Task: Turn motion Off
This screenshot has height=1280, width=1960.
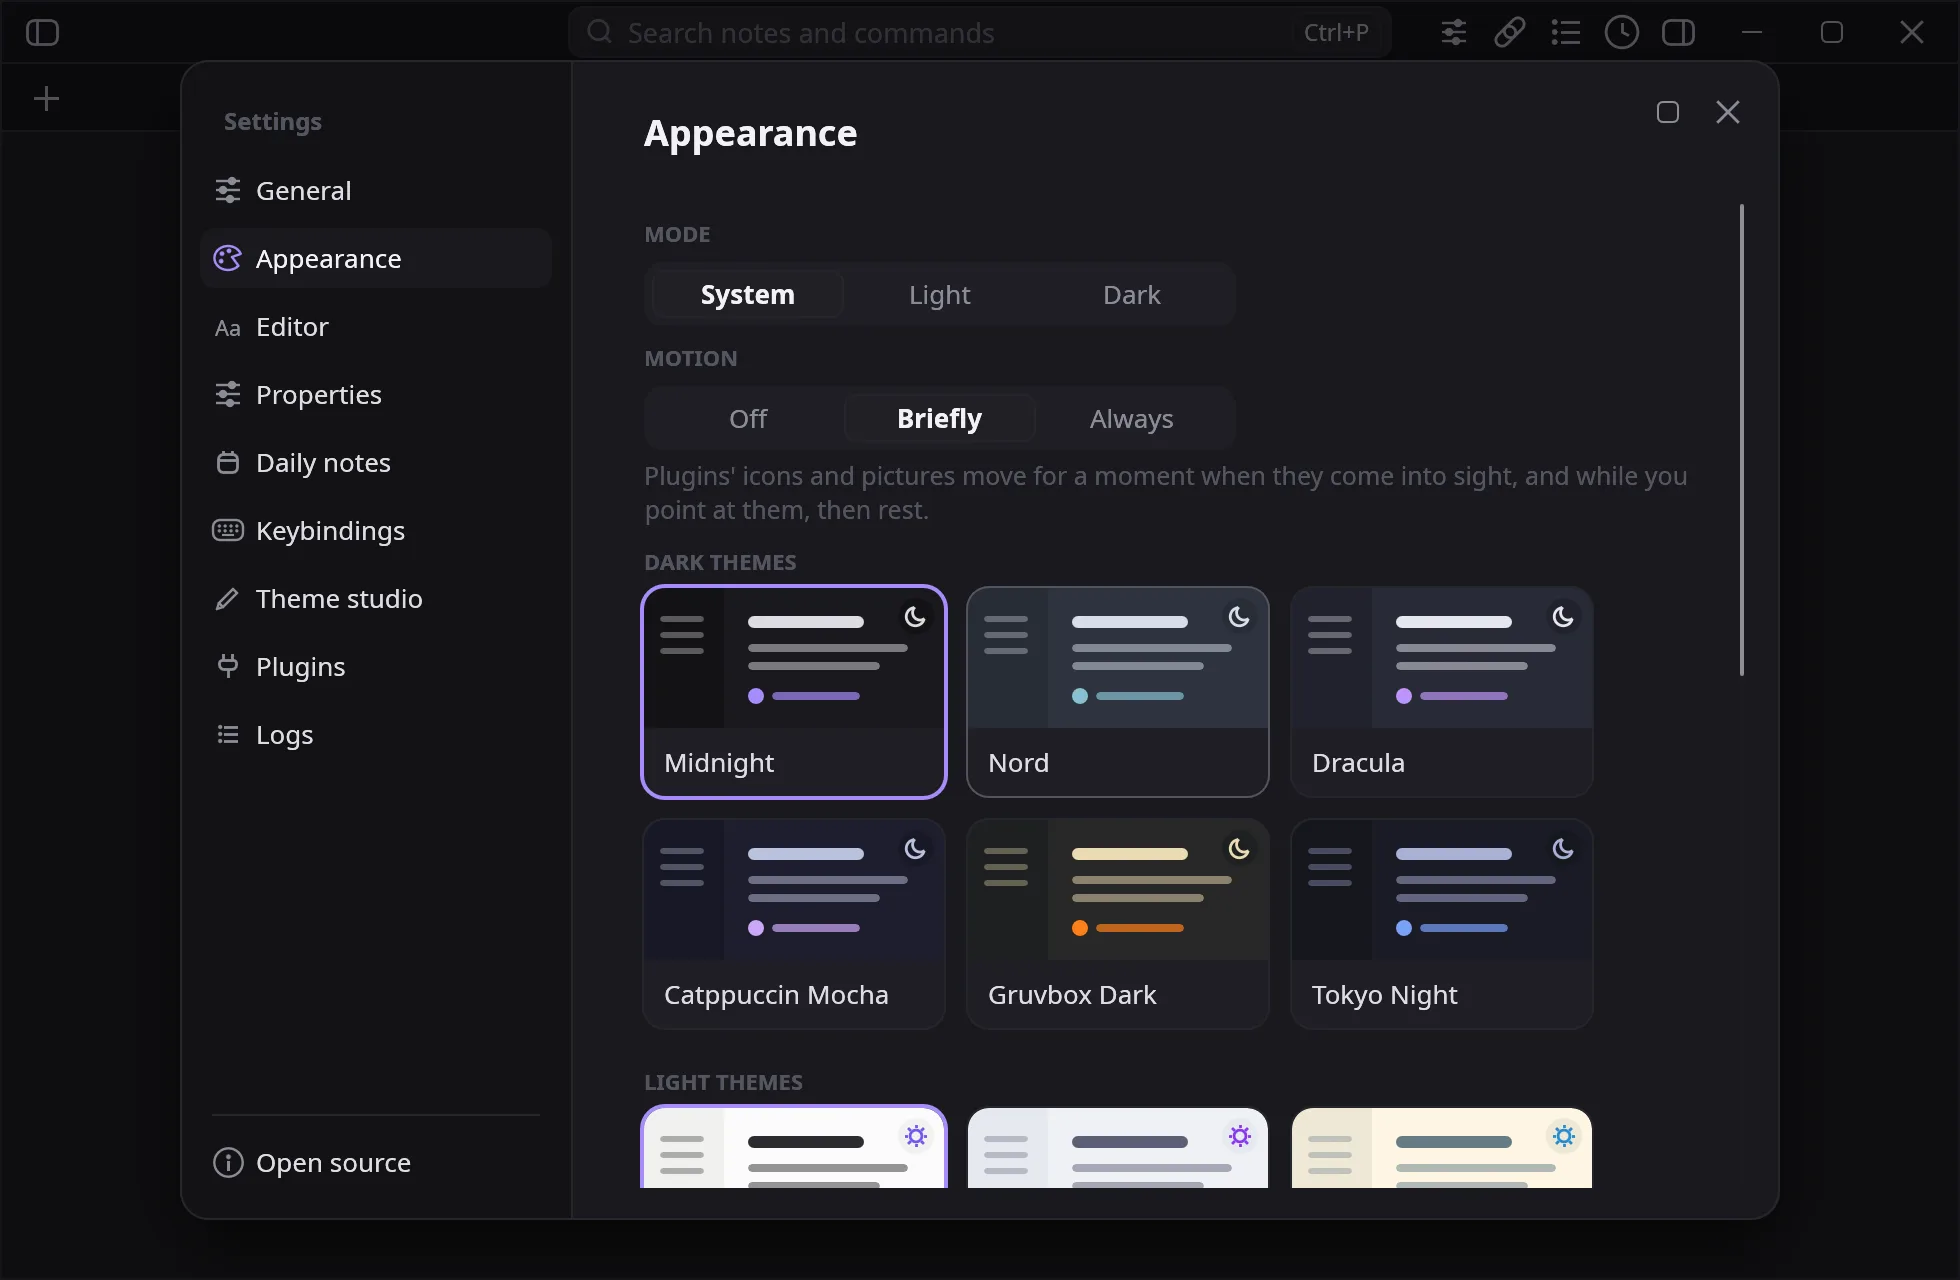Action: 747,418
